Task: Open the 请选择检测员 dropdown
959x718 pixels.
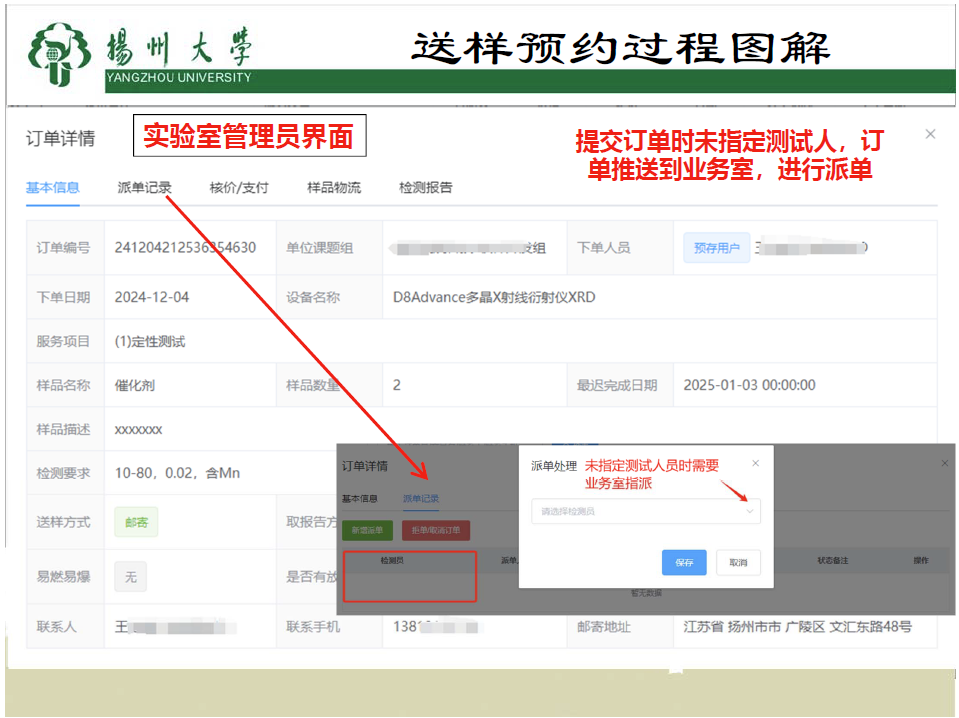Action: [640, 511]
